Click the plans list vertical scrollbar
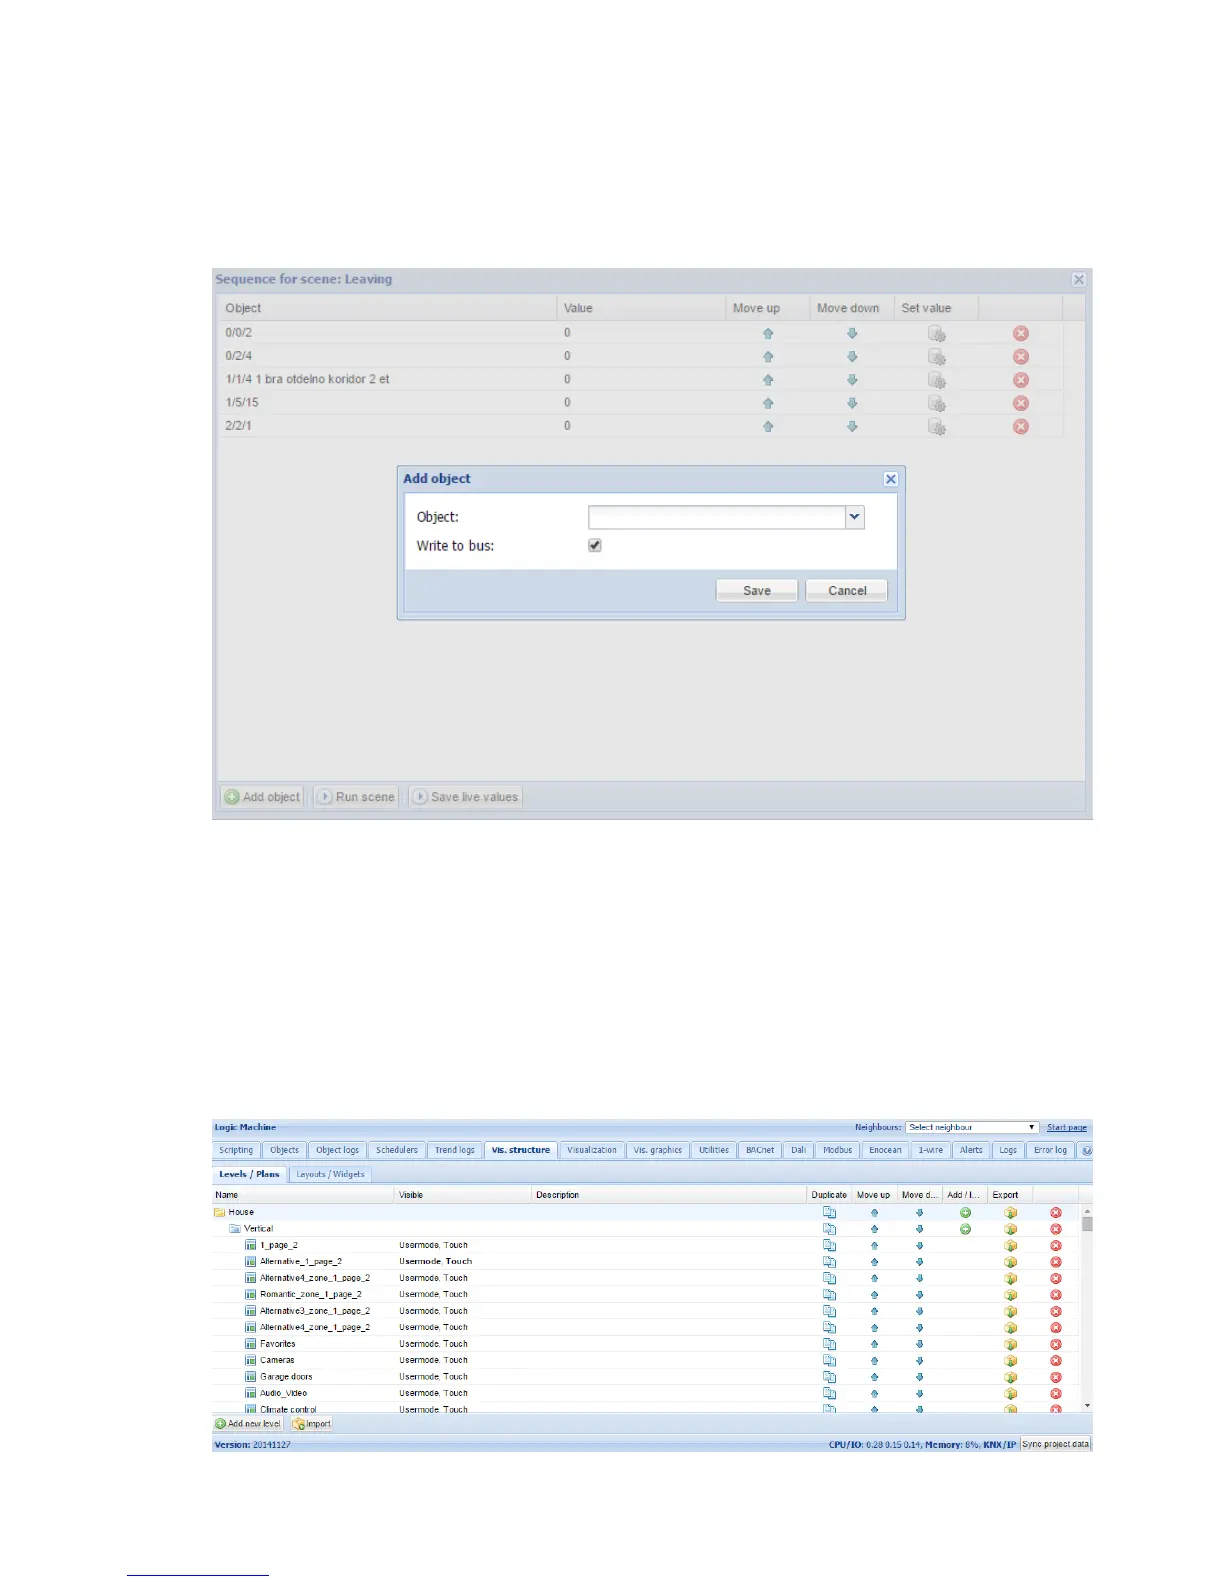The width and height of the screenshot is (1224, 1584). click(1087, 1309)
